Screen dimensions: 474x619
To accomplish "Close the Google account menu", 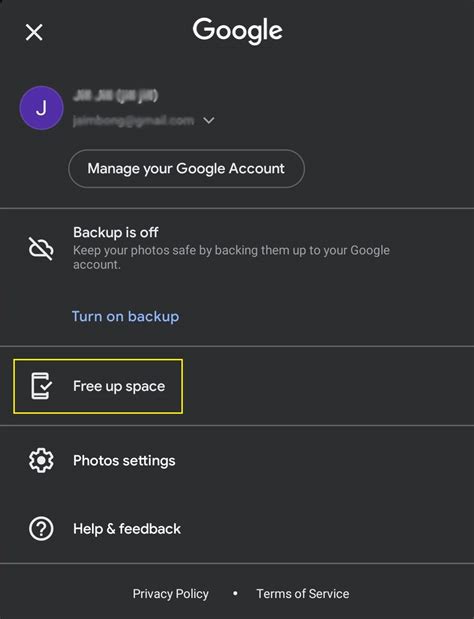I will 34,32.
